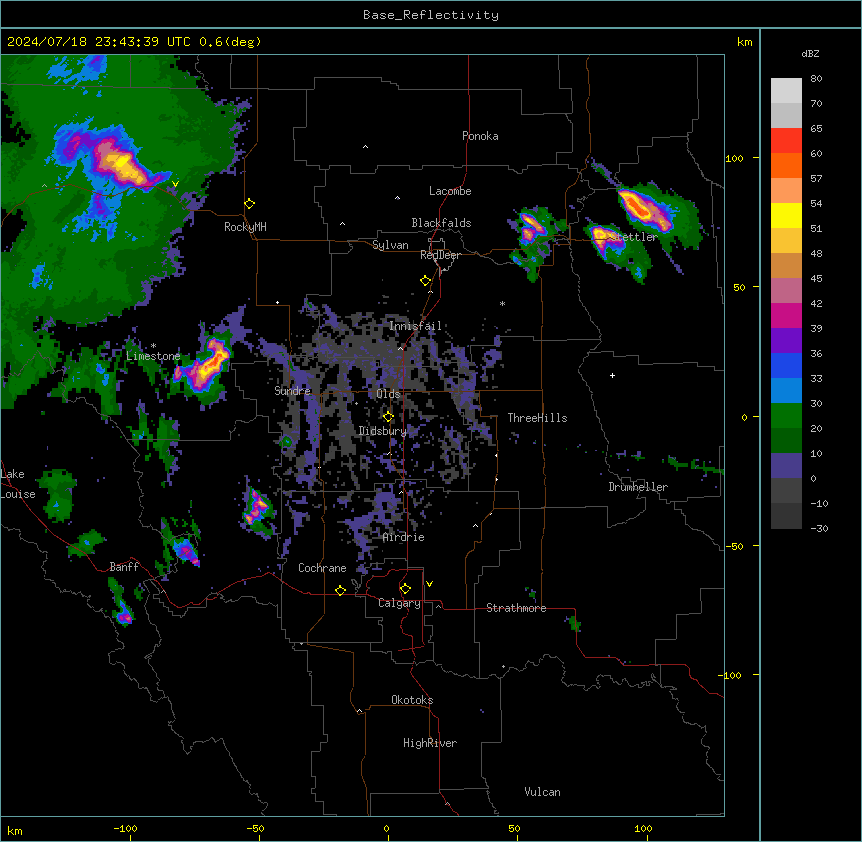Click the Okotoks label
The width and height of the screenshot is (862, 842).
[412, 700]
